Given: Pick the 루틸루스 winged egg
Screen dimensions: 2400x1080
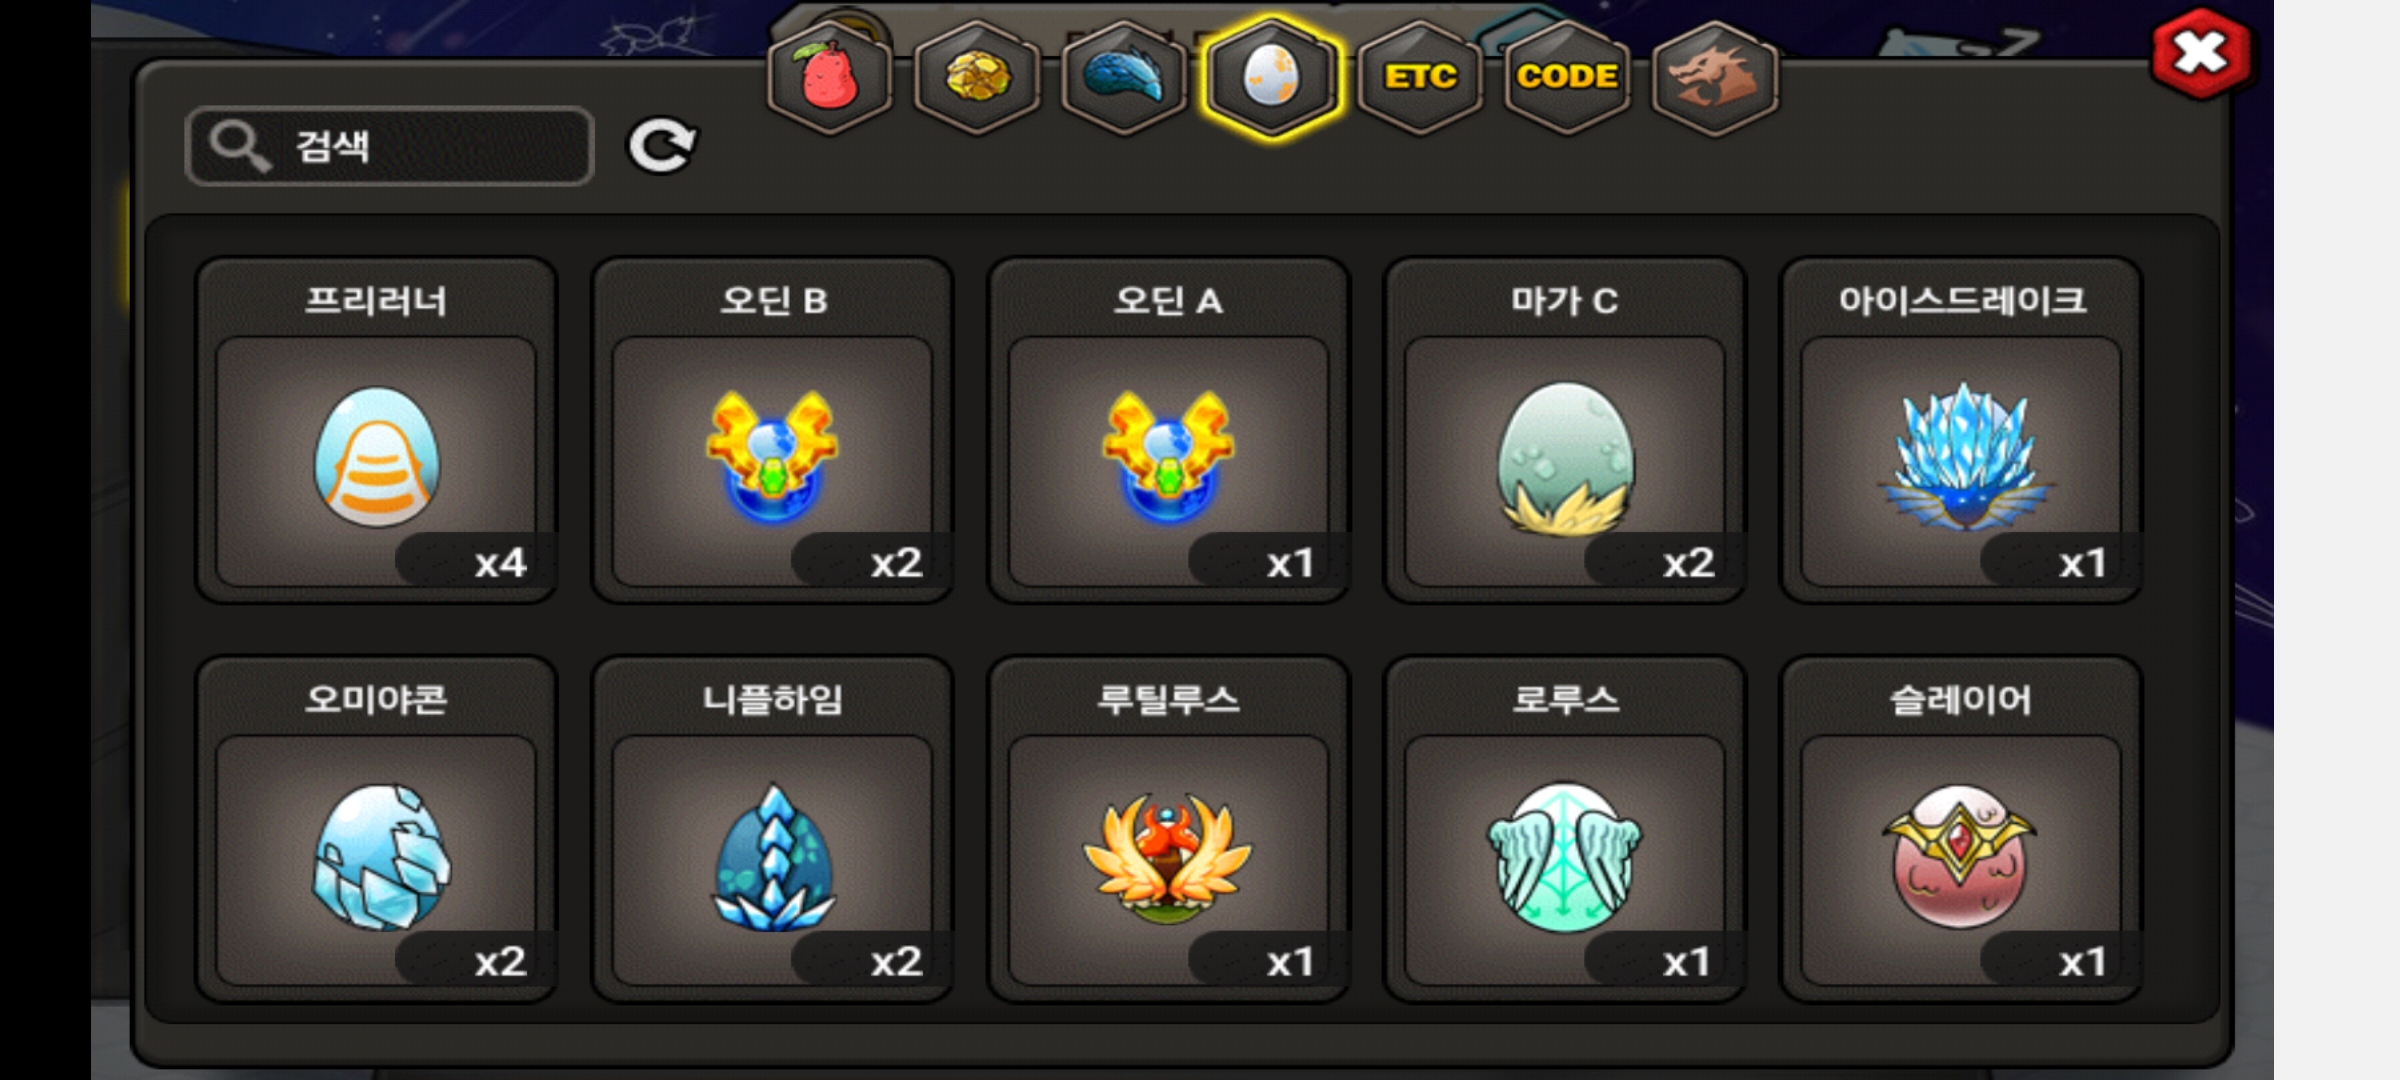Looking at the screenshot, I should coord(1168,829).
